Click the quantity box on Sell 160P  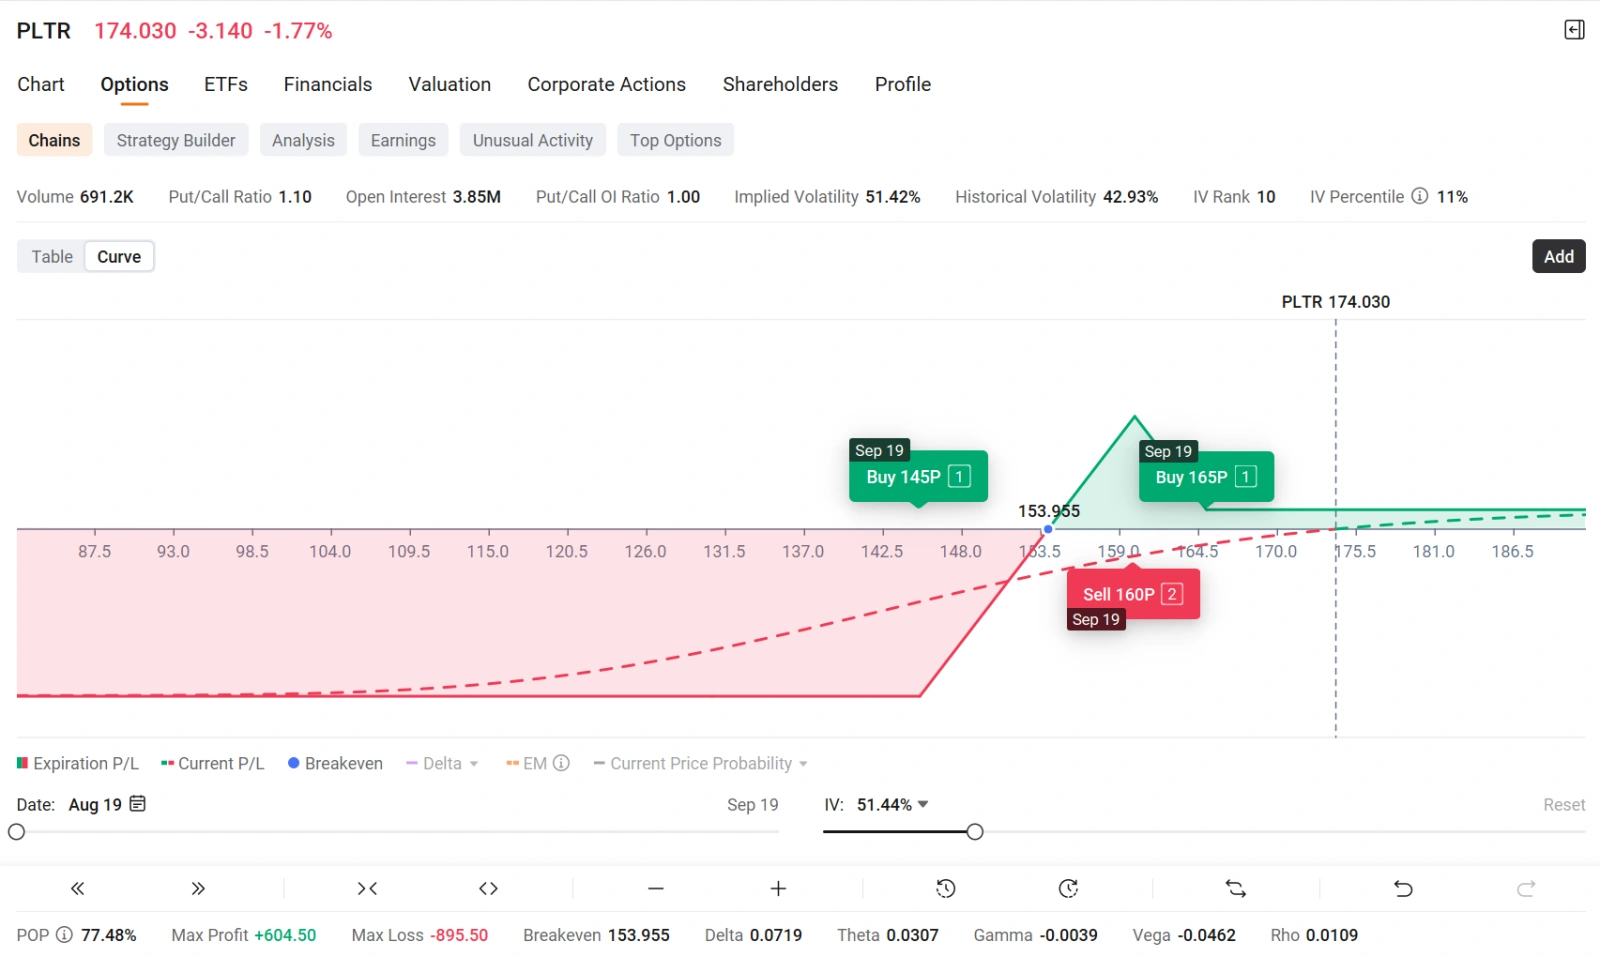tap(1172, 594)
